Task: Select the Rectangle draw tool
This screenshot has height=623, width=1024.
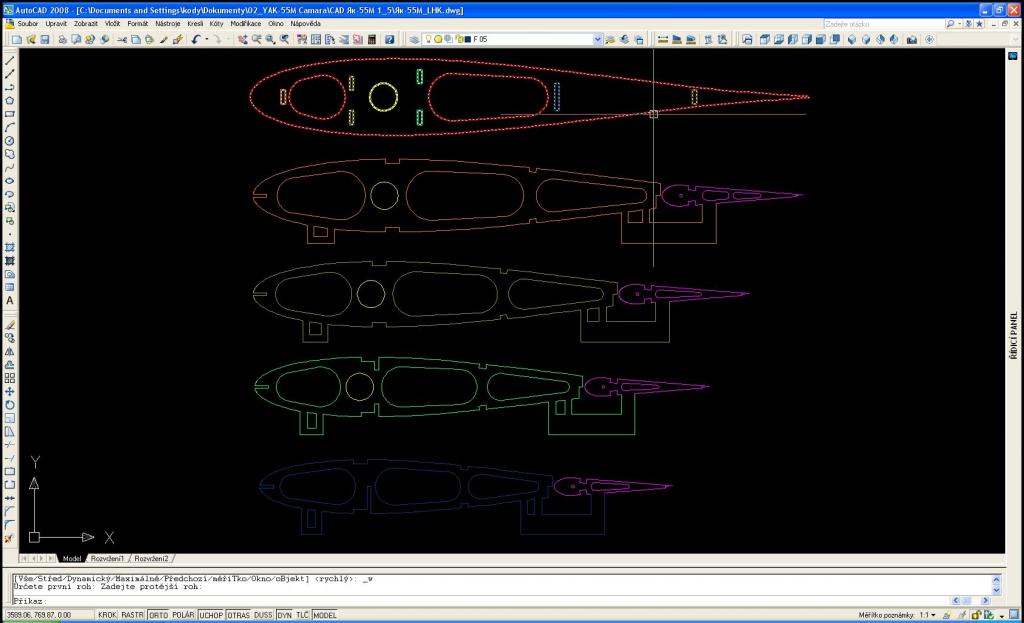Action: coord(9,114)
